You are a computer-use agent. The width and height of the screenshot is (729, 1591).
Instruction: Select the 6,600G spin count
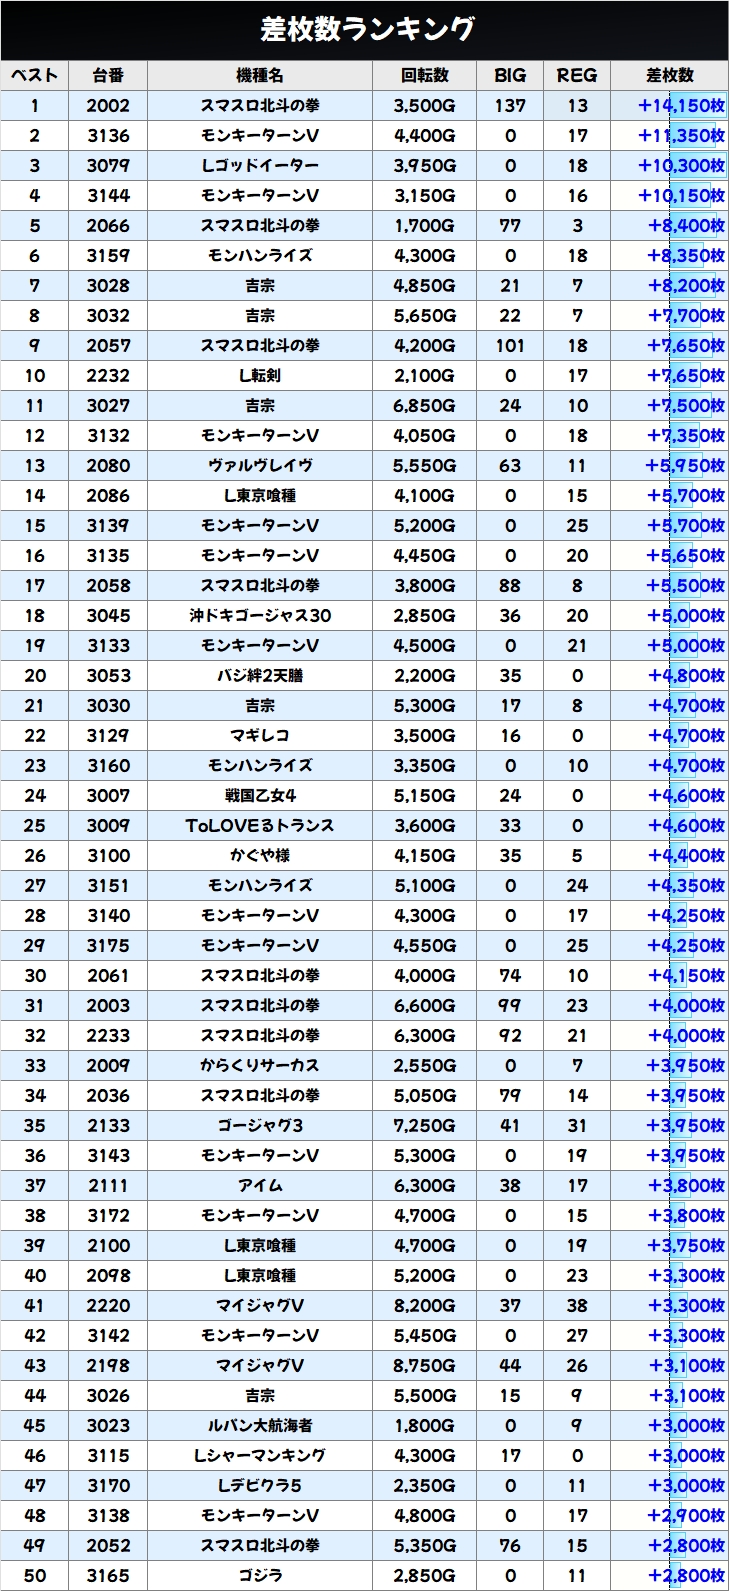point(425,1006)
